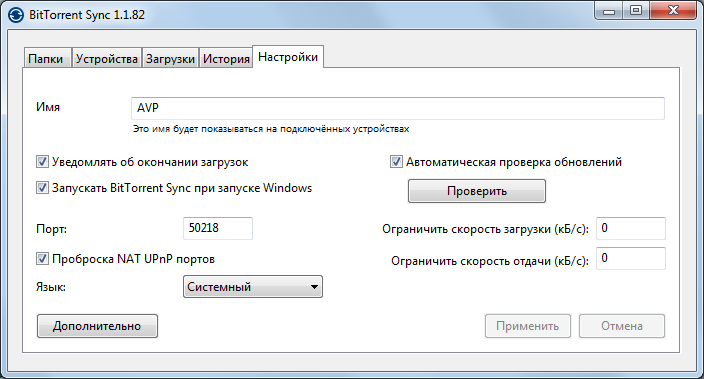Toggle Уведомлять об окончании загрузок checkbox
This screenshot has width=704, height=379.
[42, 162]
